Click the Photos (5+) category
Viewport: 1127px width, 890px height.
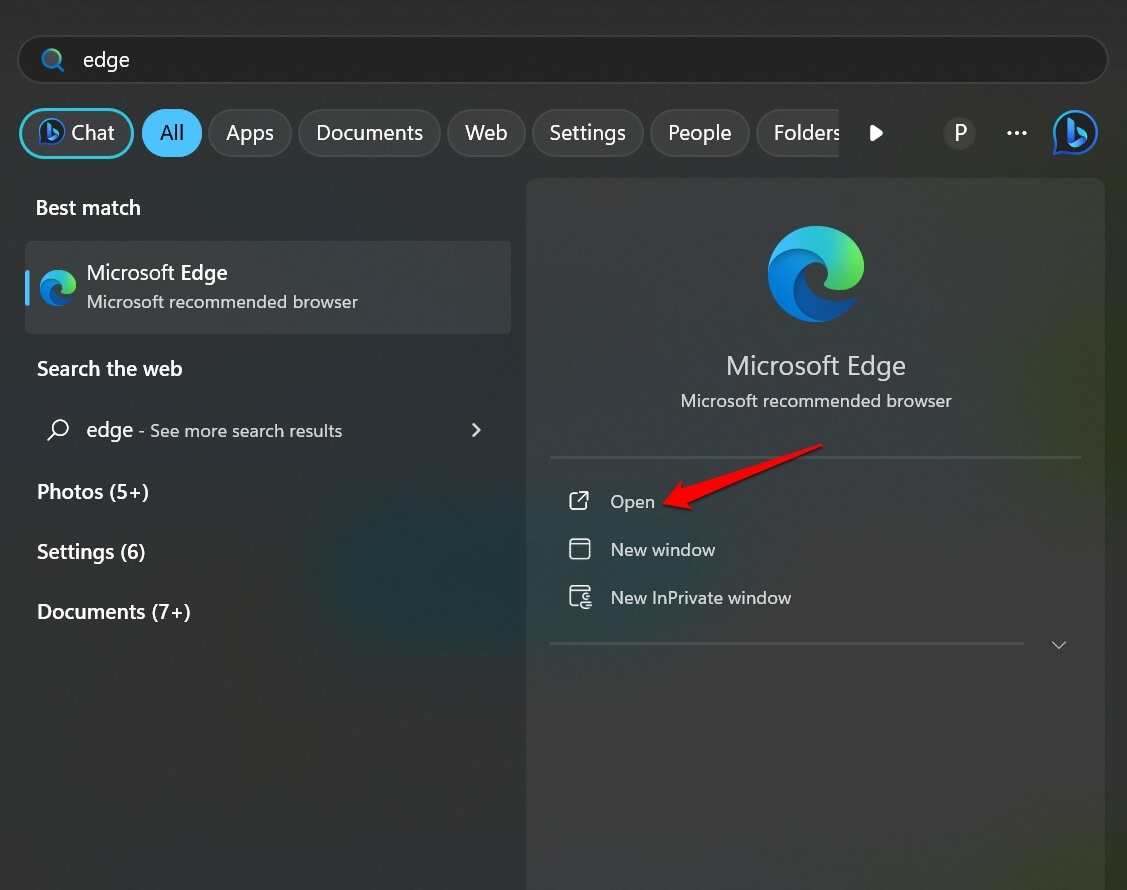(92, 492)
